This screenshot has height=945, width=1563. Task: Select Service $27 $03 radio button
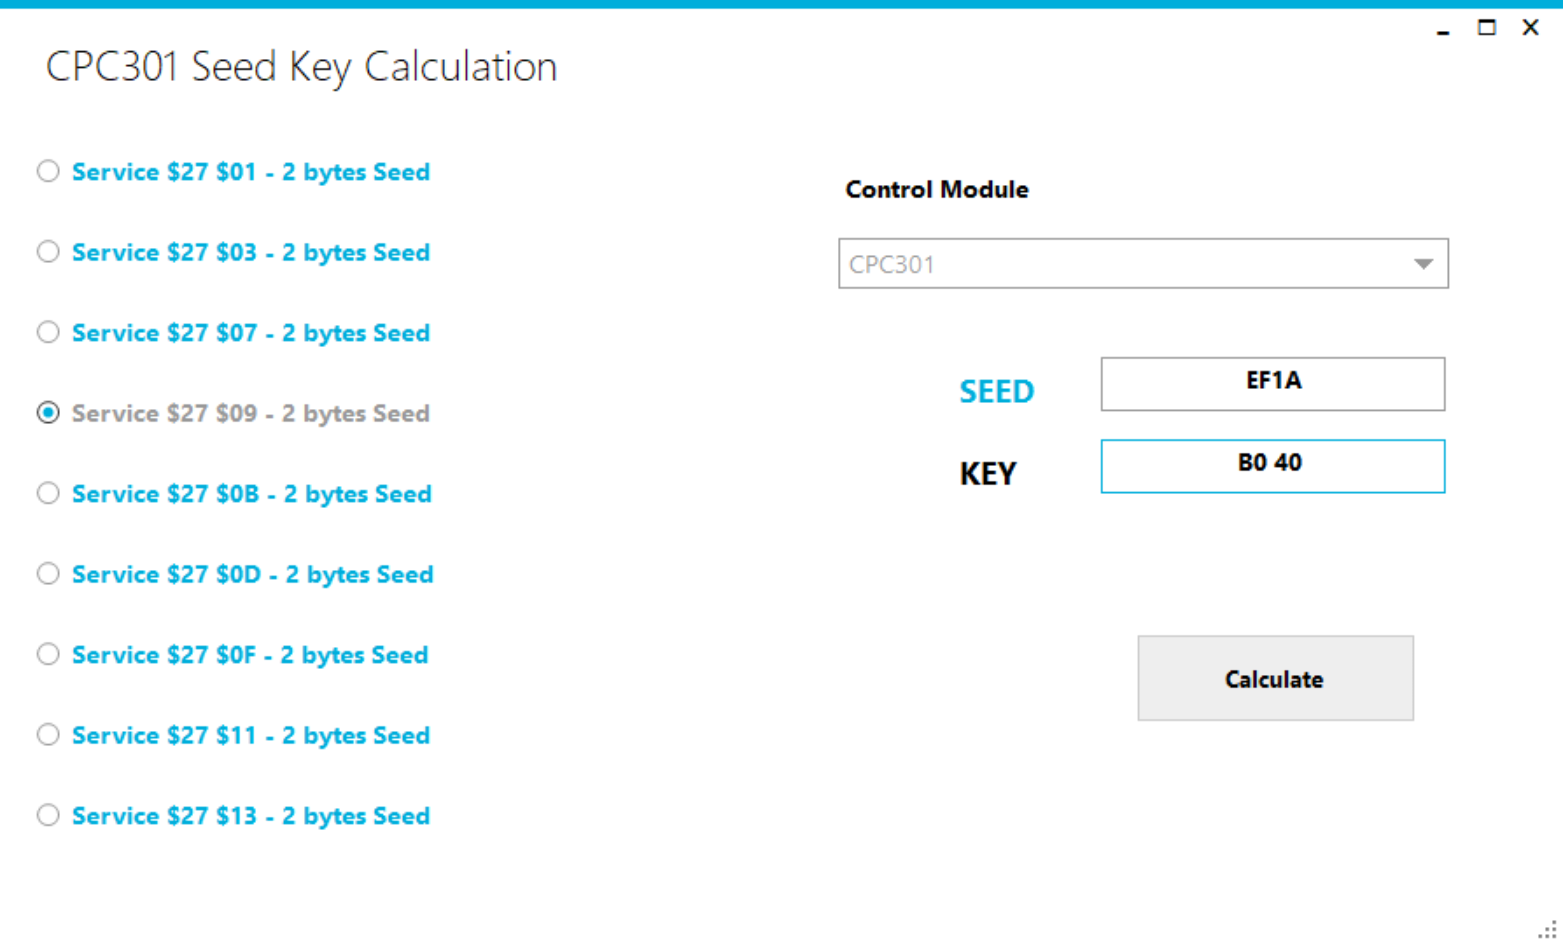(x=48, y=252)
